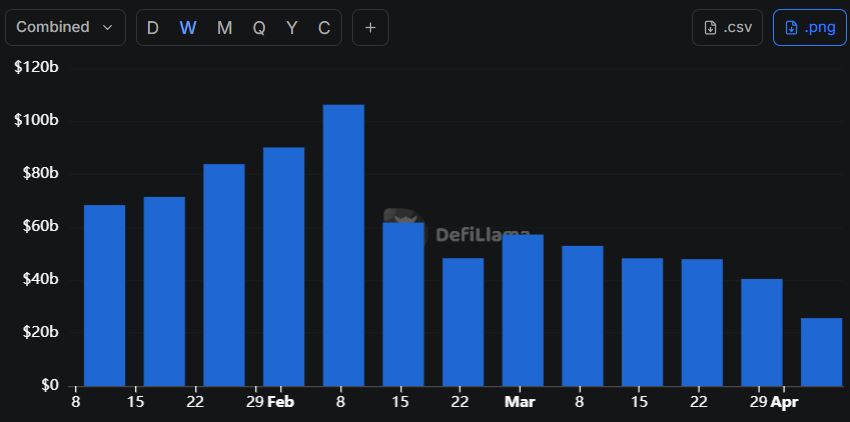Image resolution: width=850 pixels, height=422 pixels.
Task: Download the chart data as .csv
Action: [x=727, y=28]
